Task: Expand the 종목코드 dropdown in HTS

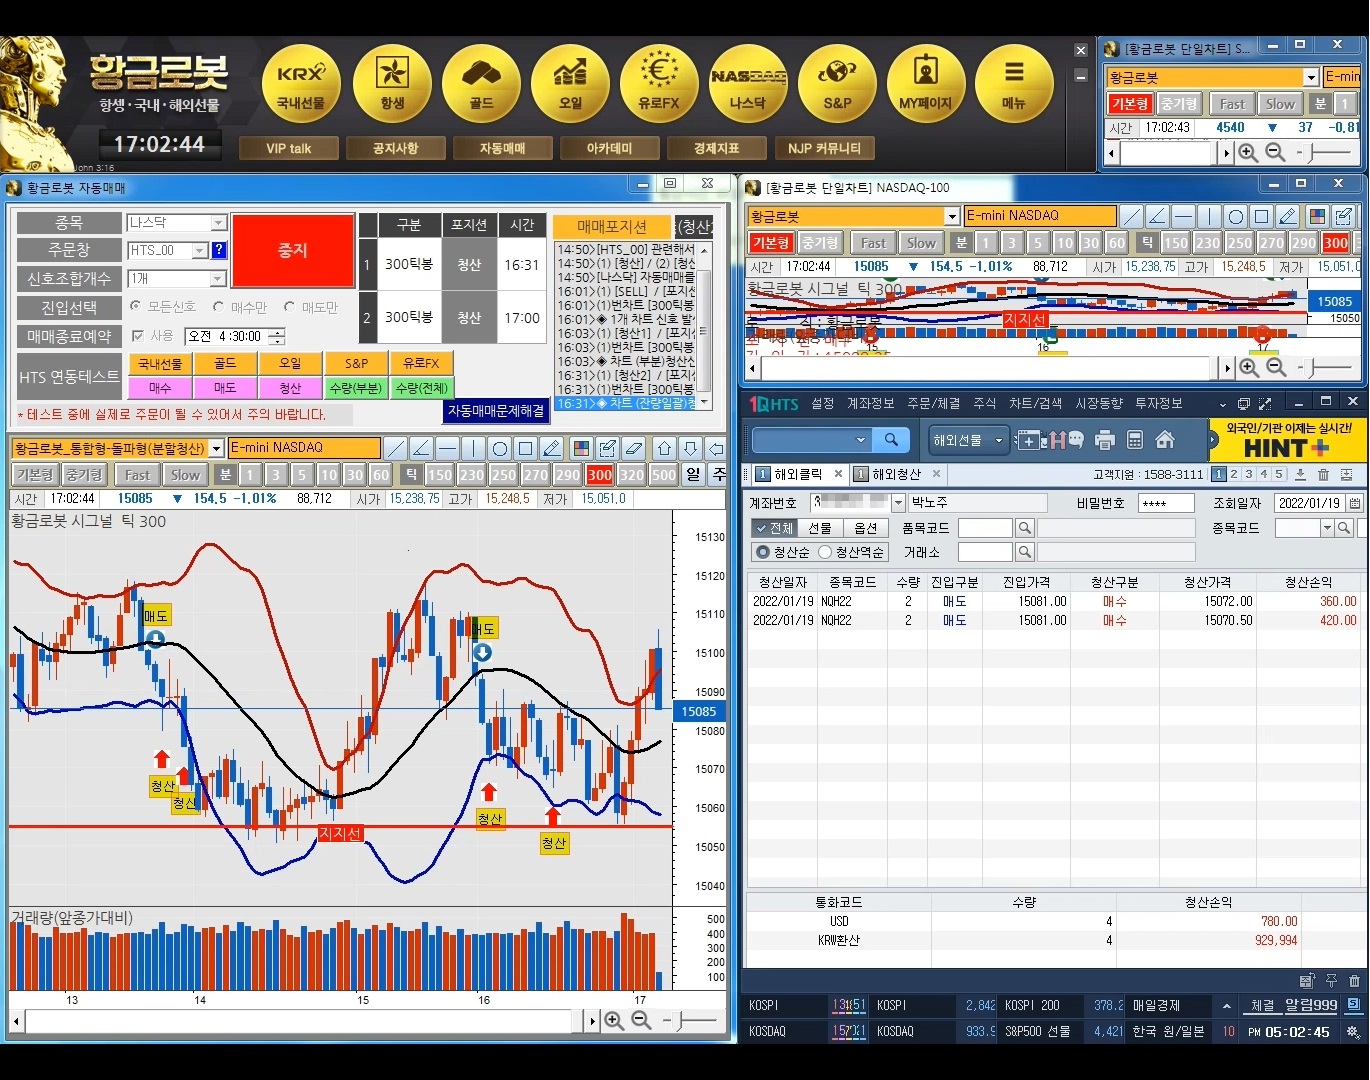Action: pos(1327,528)
